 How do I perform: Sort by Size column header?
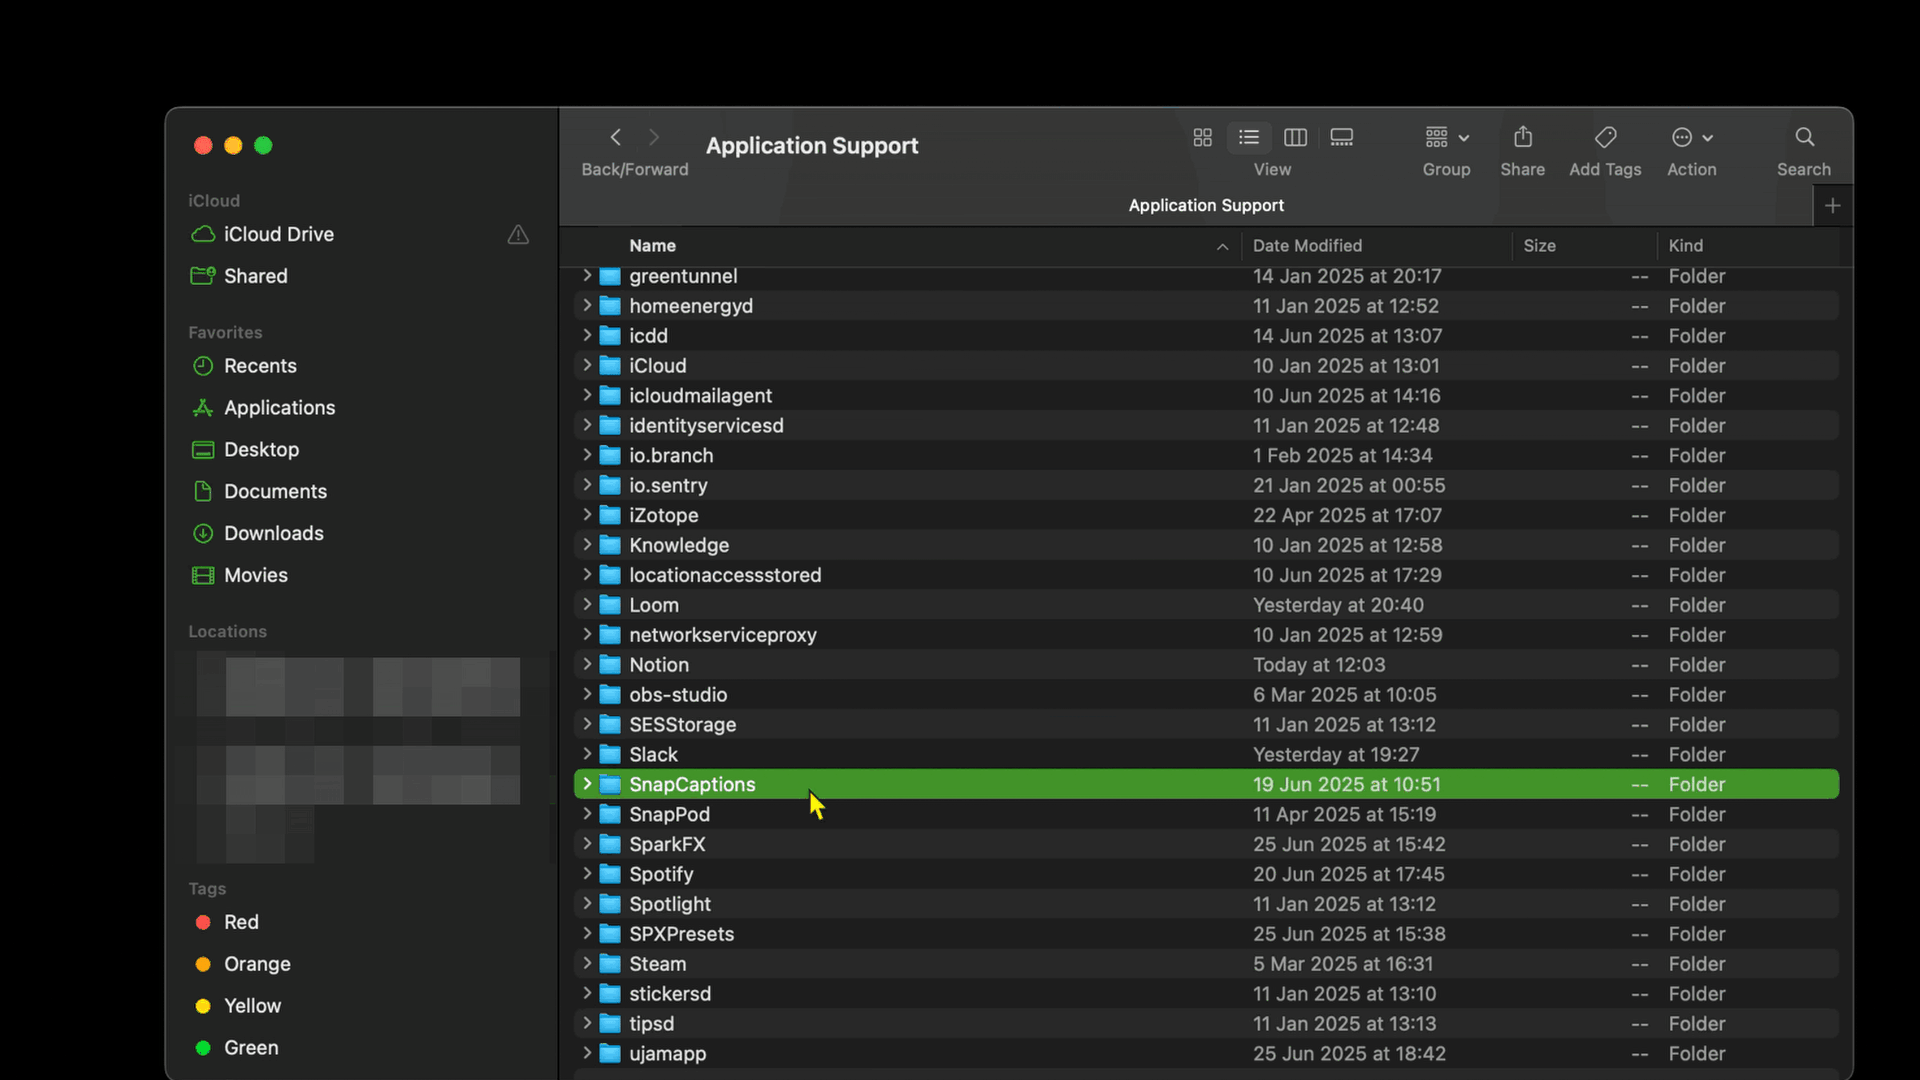pyautogui.click(x=1539, y=246)
